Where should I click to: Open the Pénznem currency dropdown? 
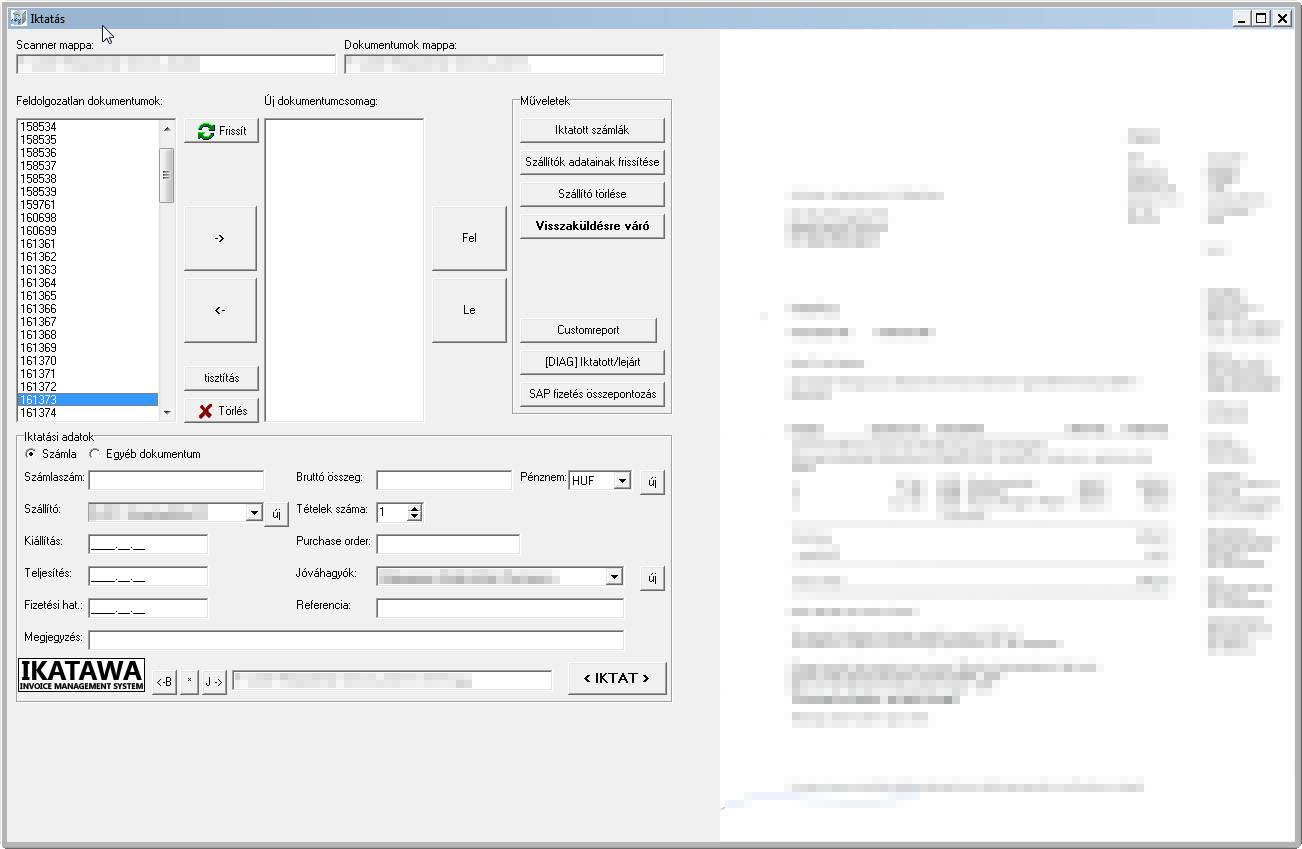[x=622, y=481]
